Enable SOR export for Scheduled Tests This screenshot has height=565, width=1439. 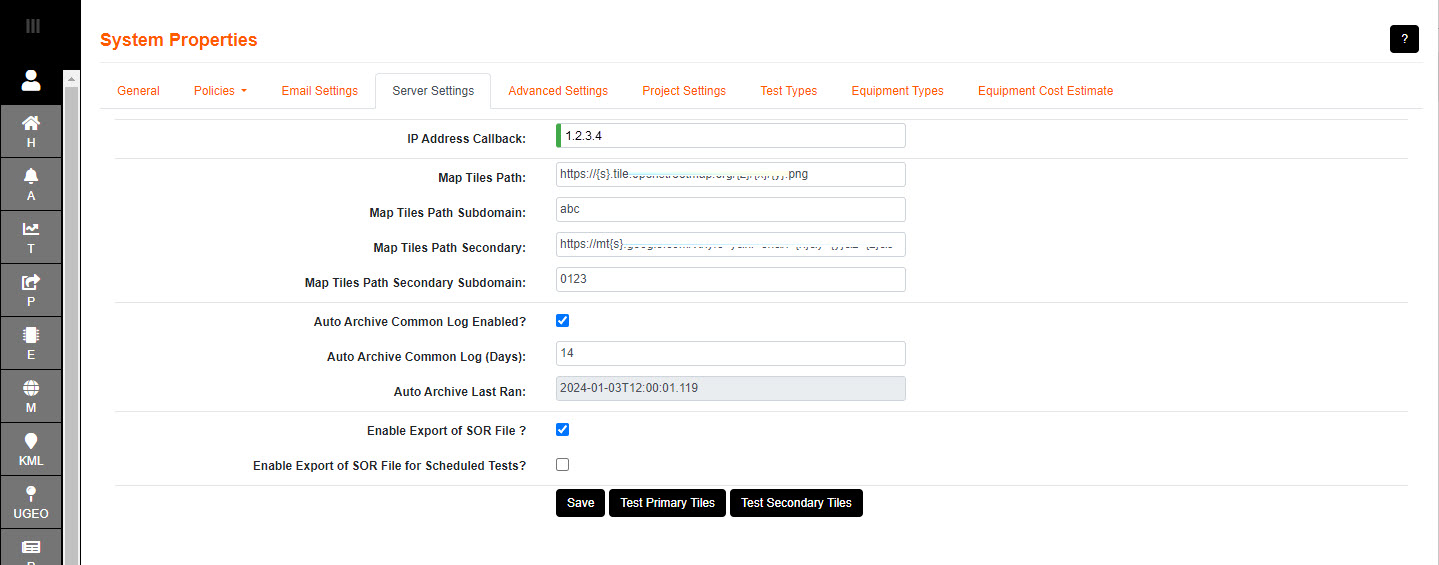click(562, 465)
